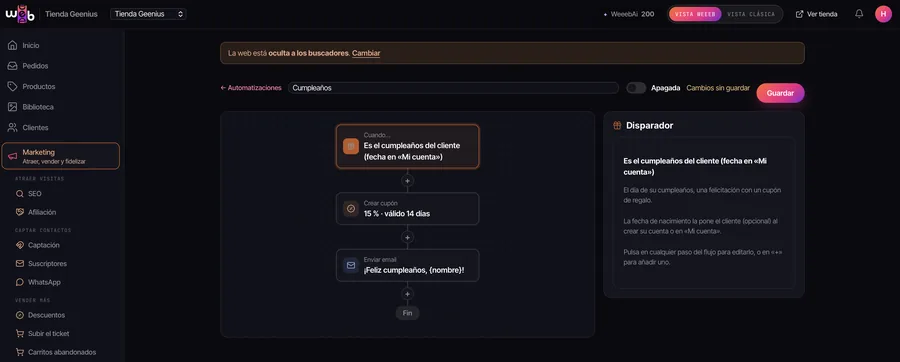Click the Crear cupón node icon
Screen dimensions: 900x362
coord(351,209)
